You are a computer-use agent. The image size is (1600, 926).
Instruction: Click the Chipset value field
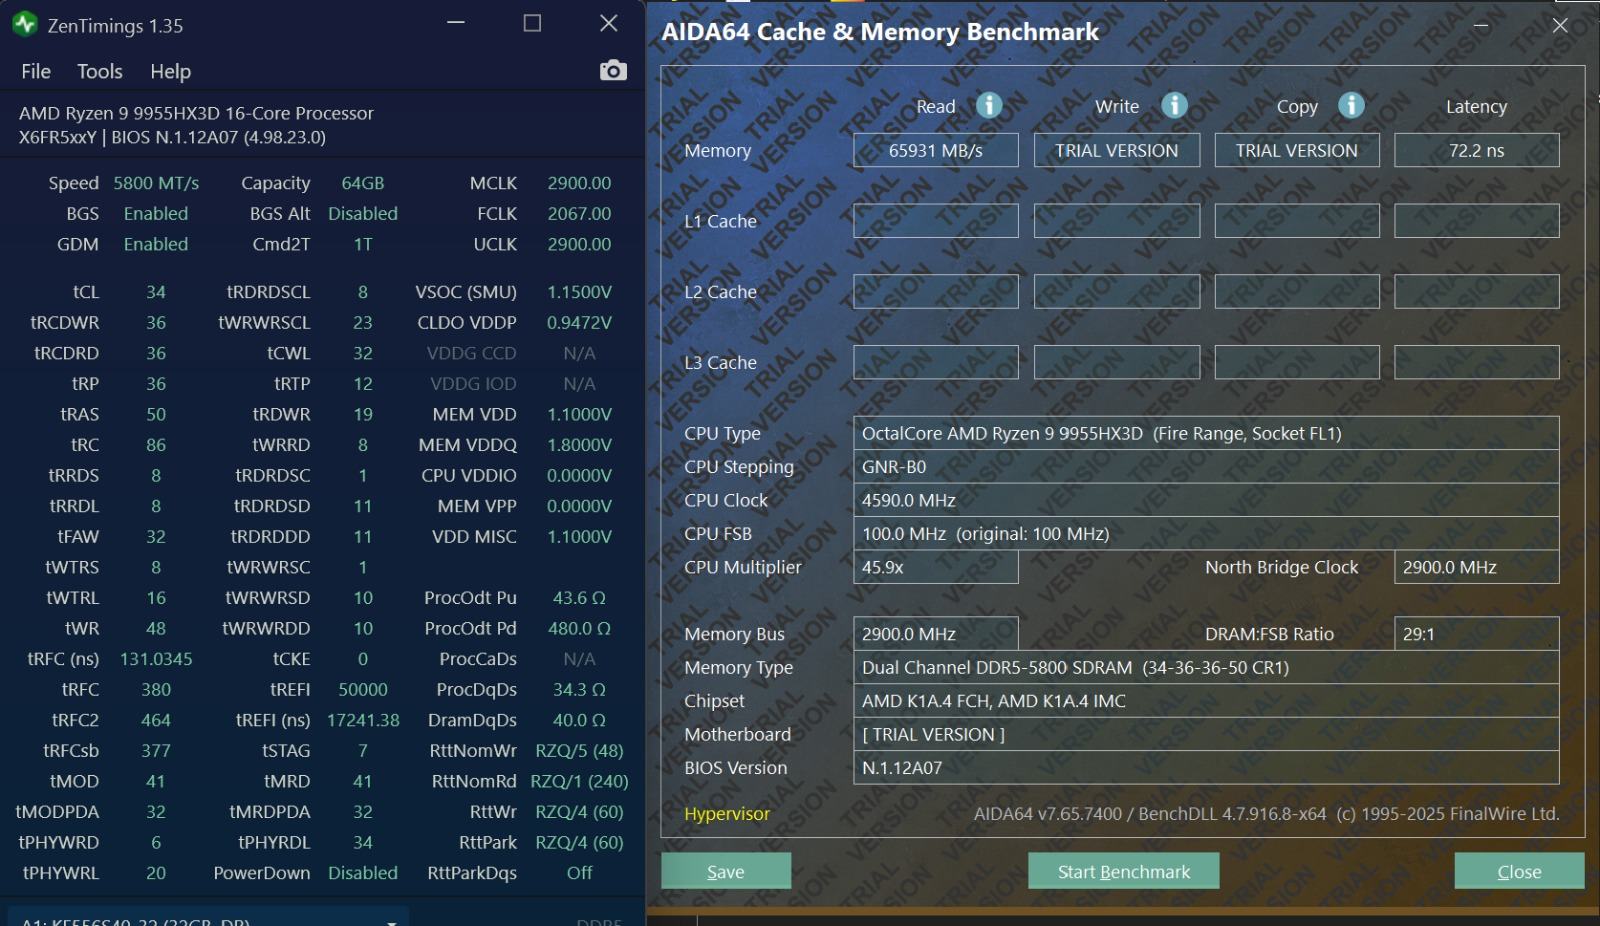(1206, 701)
